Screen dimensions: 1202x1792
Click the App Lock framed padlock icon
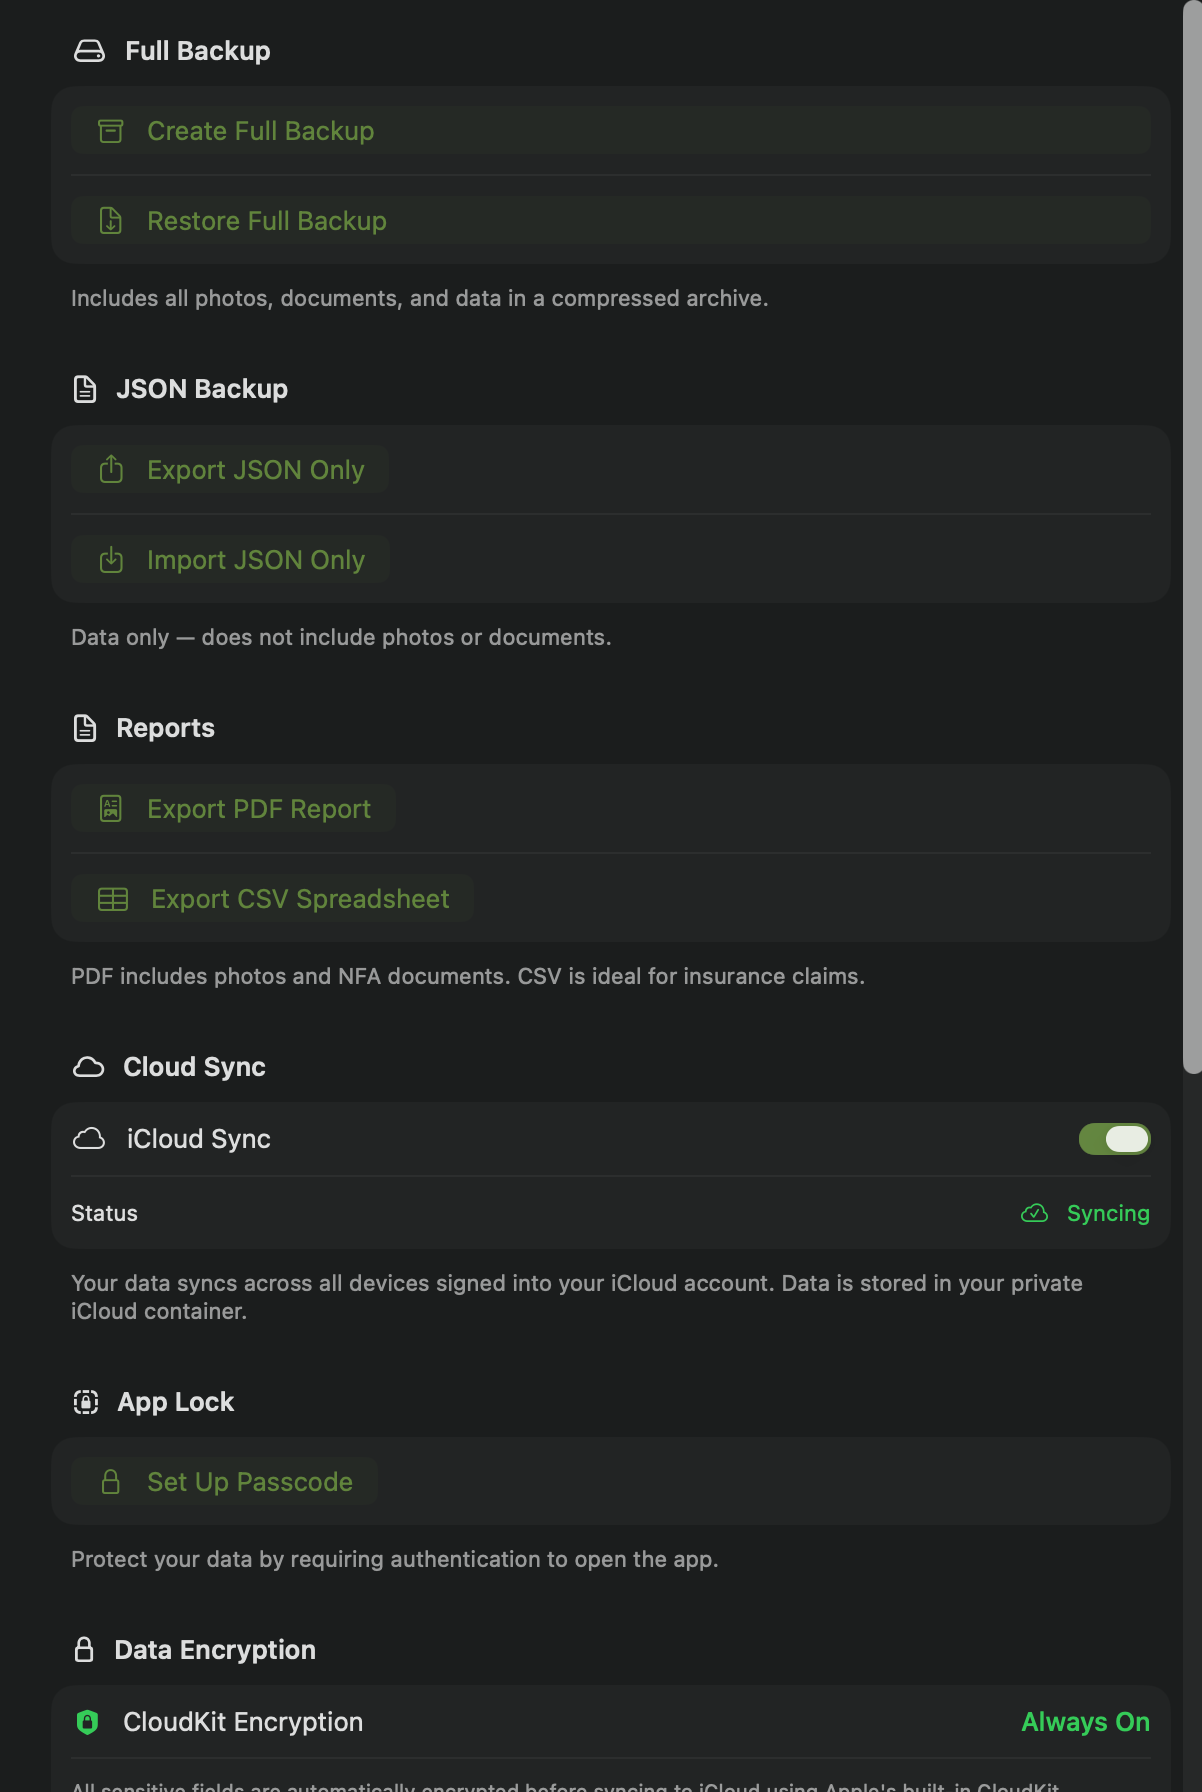click(x=85, y=1402)
